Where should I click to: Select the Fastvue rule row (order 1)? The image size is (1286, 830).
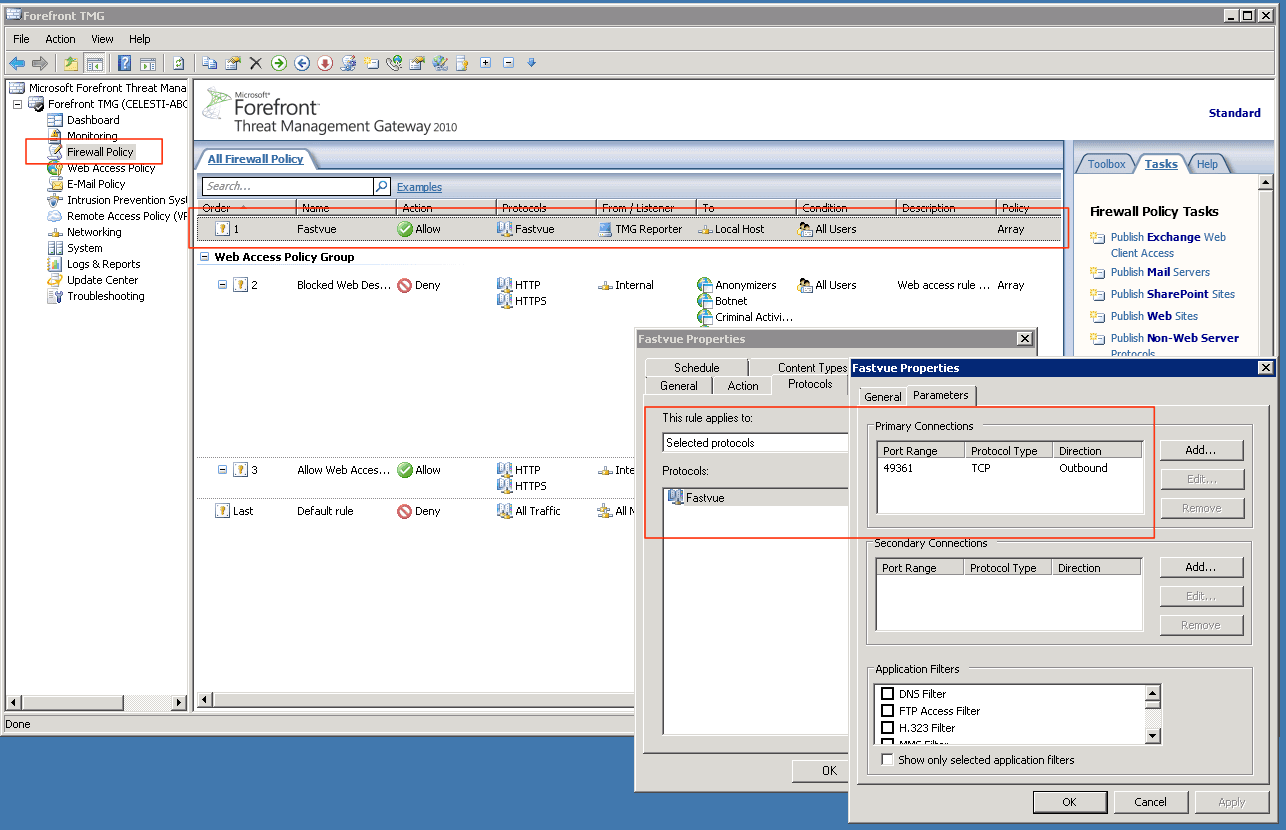[629, 229]
